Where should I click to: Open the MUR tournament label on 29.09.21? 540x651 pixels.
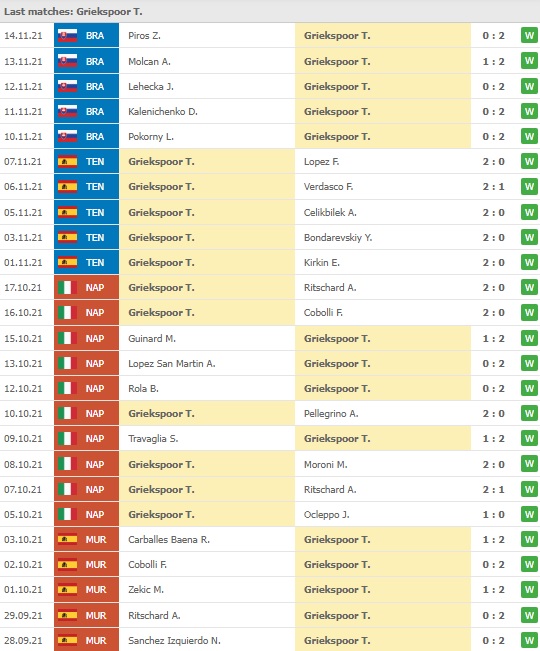[x=96, y=615]
